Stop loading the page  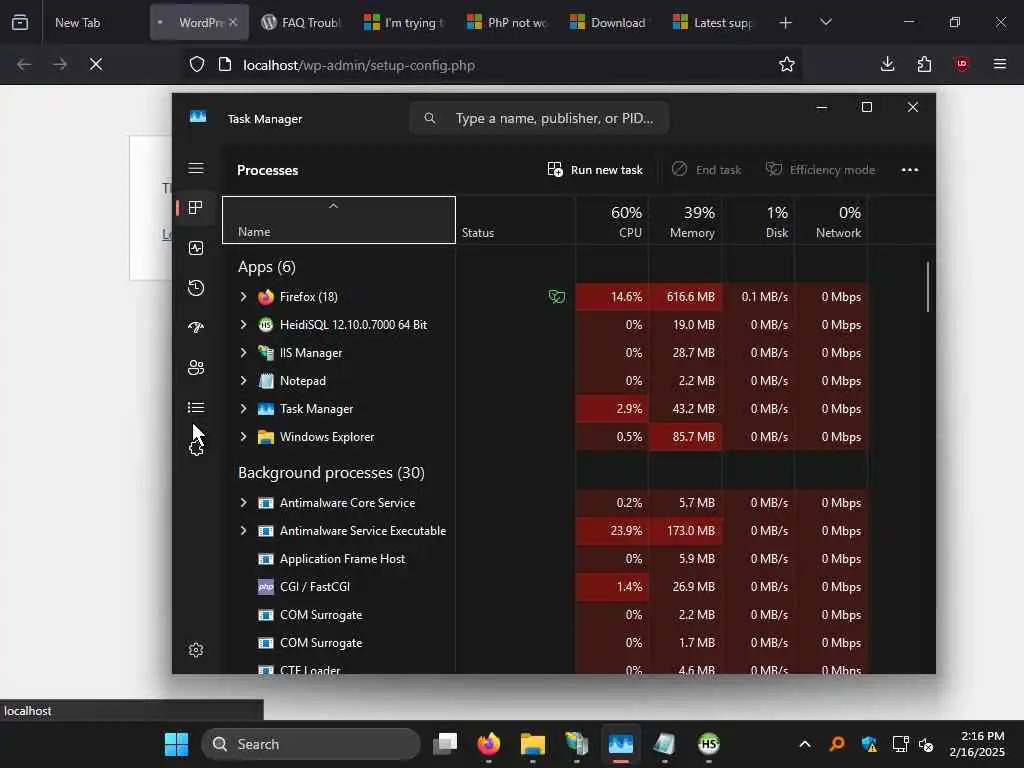coord(96,65)
